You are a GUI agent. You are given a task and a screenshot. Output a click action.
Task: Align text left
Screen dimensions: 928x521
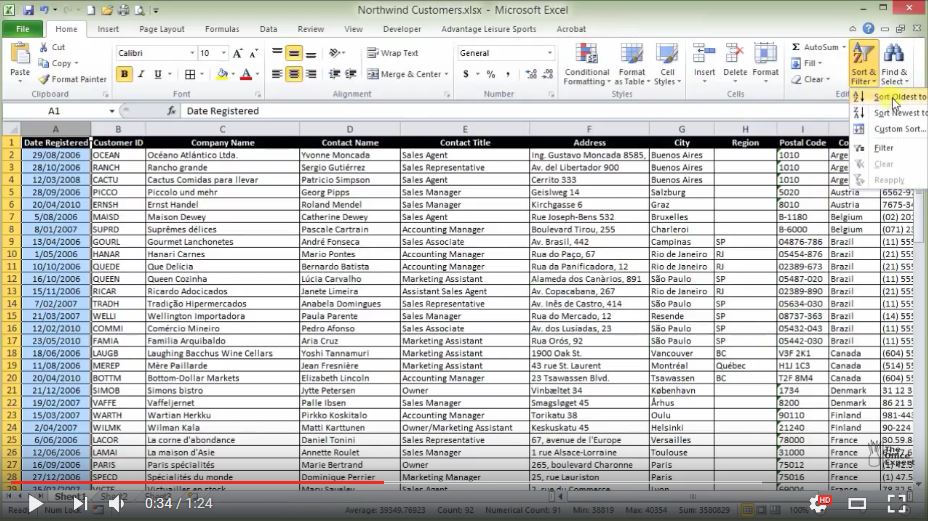click(x=277, y=74)
